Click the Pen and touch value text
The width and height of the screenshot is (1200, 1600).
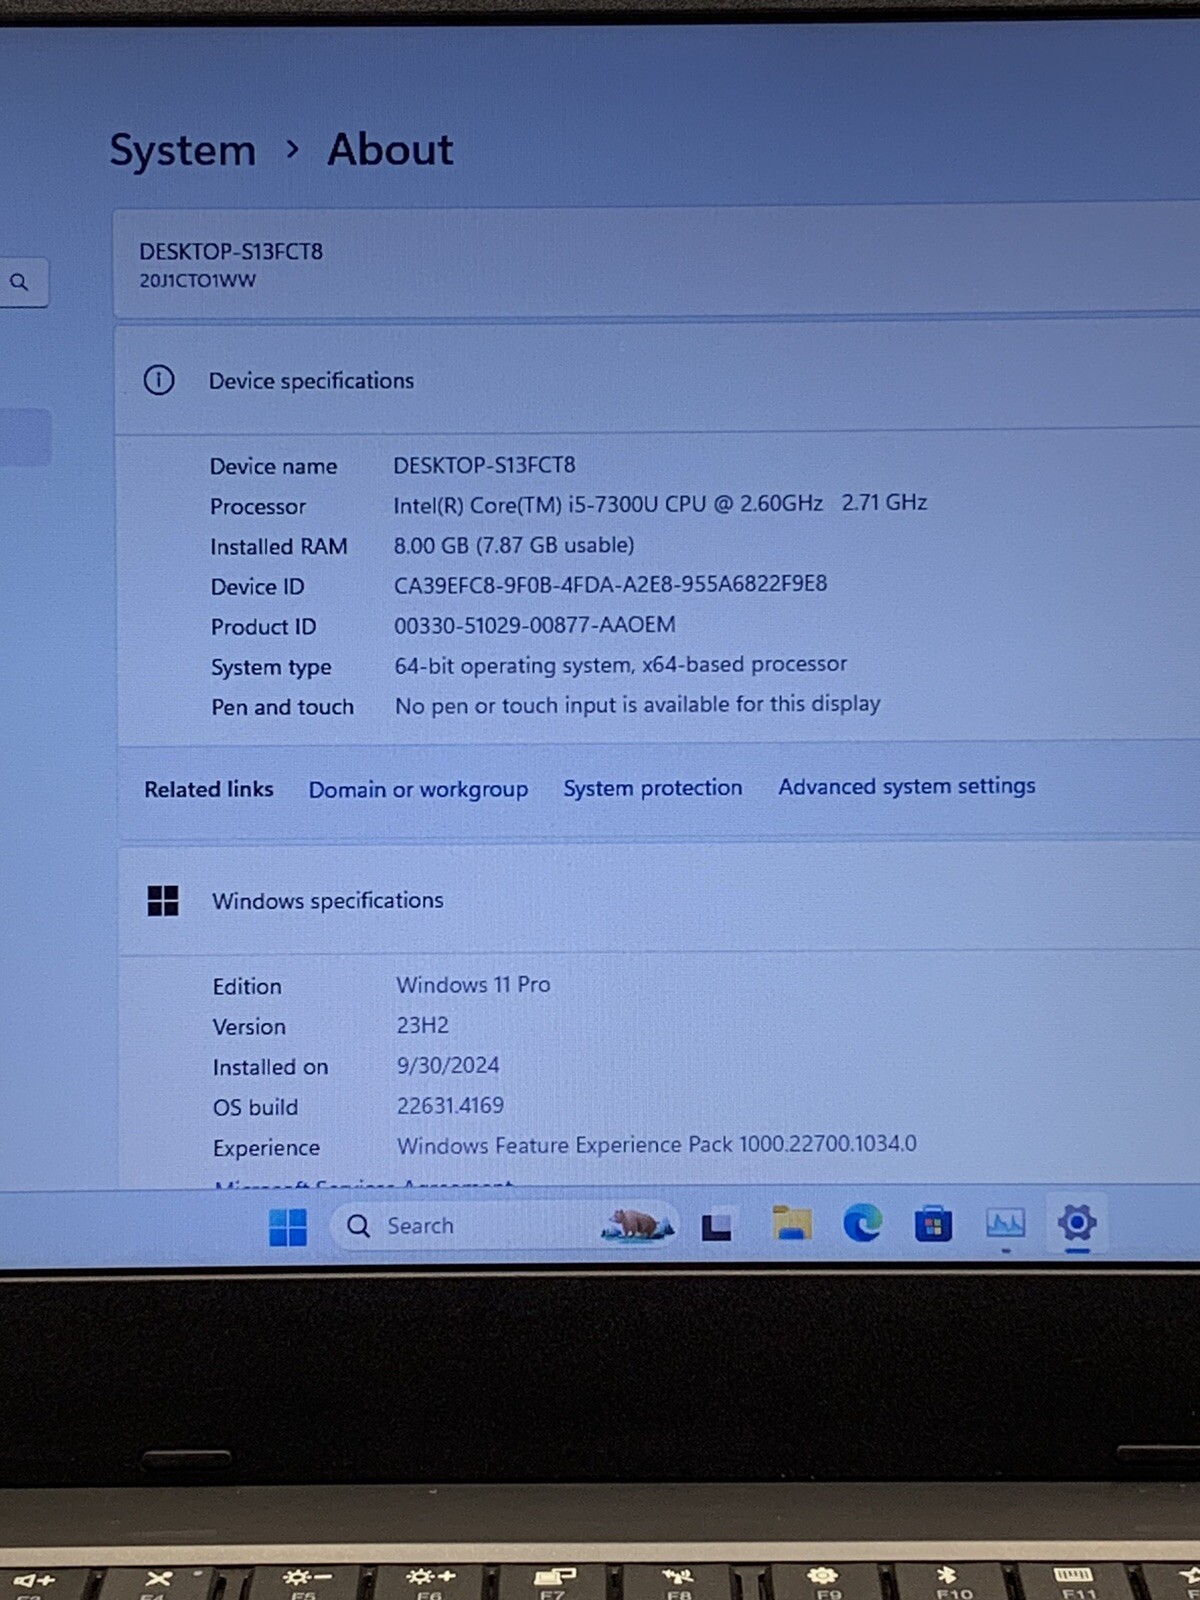coord(638,705)
